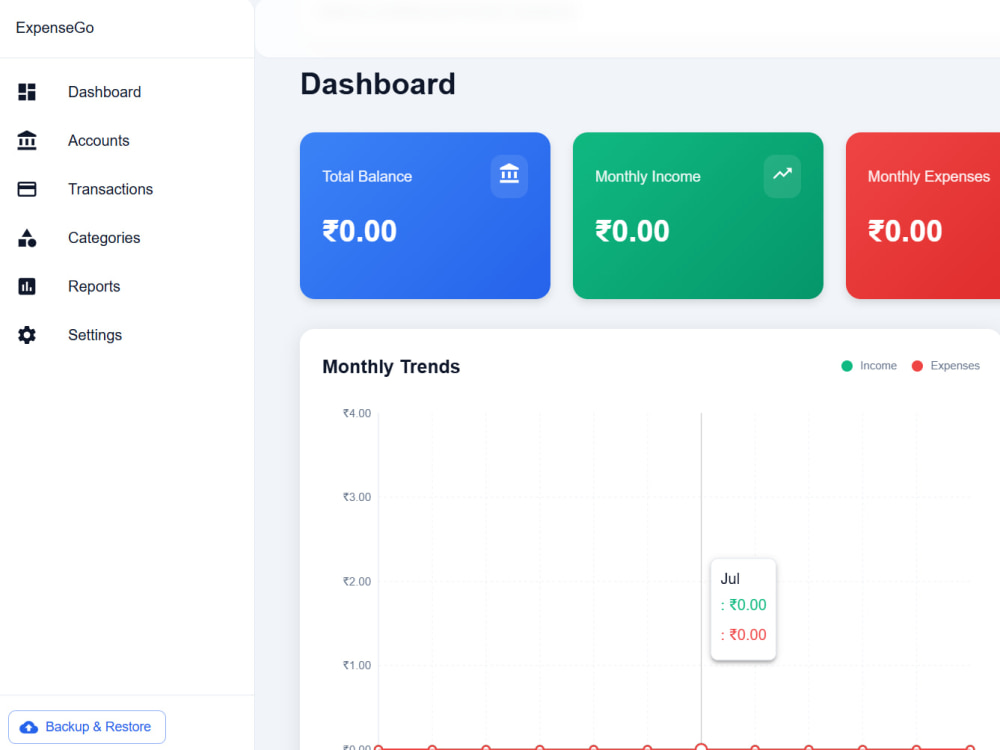The height and width of the screenshot is (750, 1000).
Task: Click the Settings gear icon
Action: 27,335
